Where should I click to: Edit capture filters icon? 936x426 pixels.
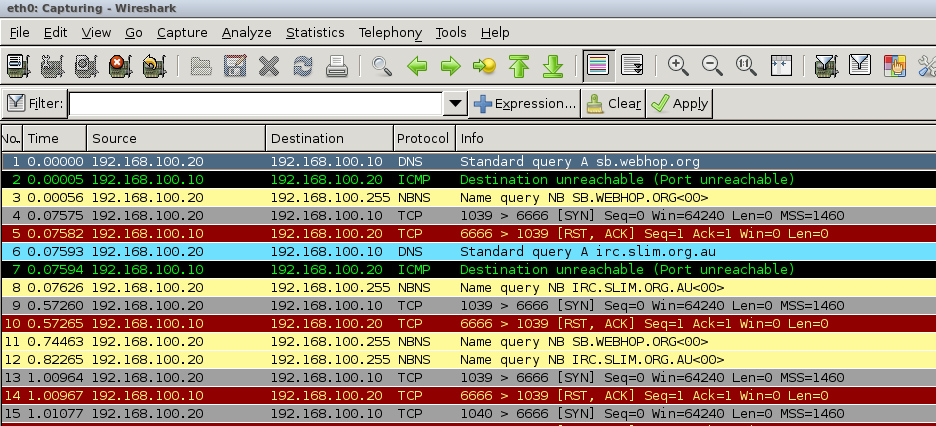point(826,65)
